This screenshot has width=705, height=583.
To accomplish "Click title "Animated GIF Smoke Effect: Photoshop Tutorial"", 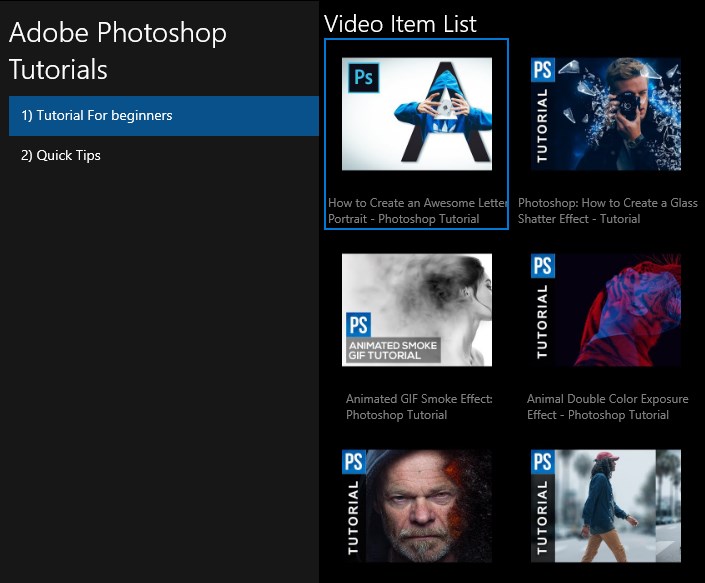I will pos(419,407).
